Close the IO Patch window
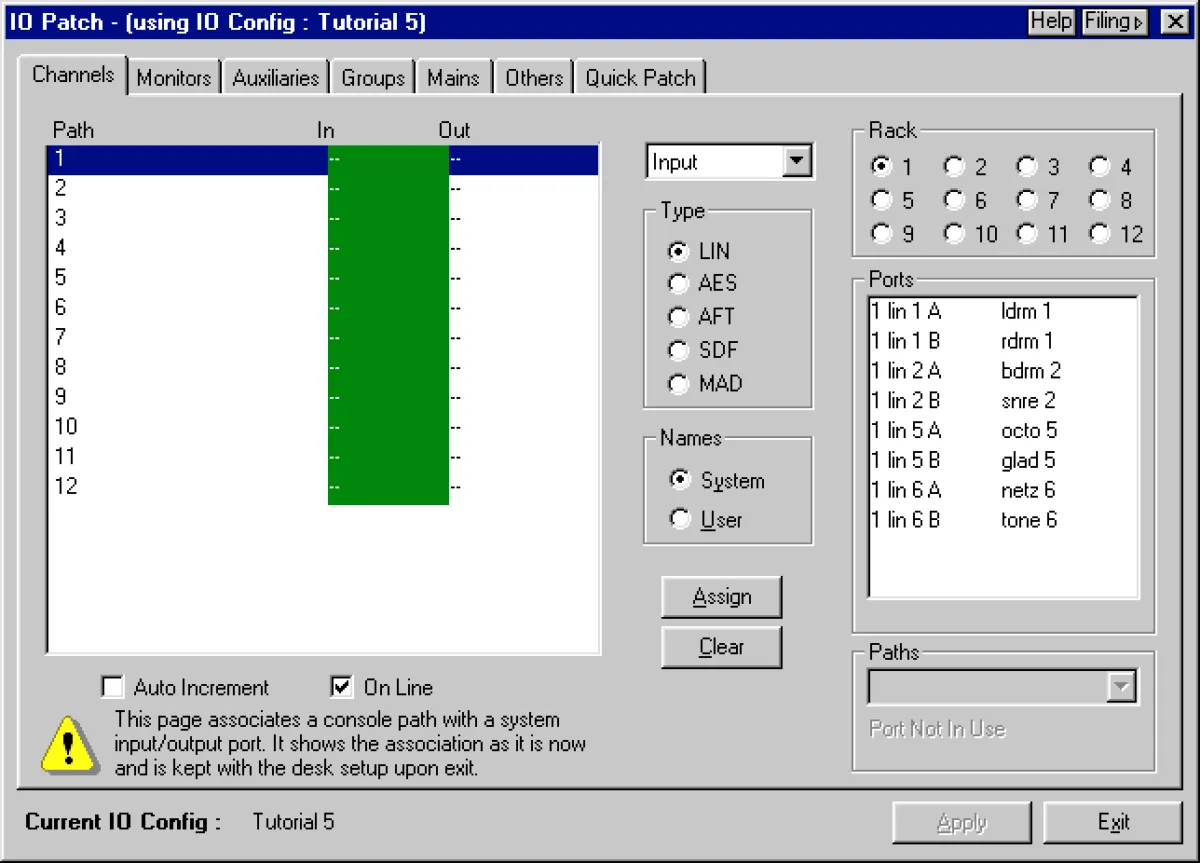 [1175, 21]
